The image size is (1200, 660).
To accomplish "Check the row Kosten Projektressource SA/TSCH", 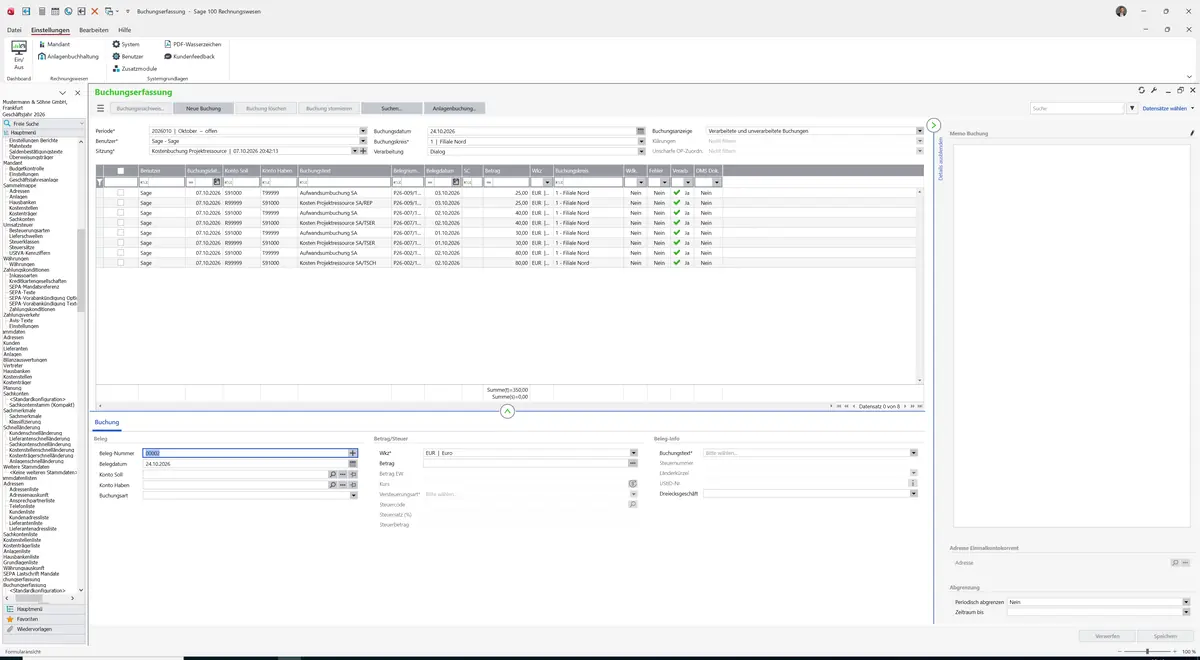I will pos(121,263).
